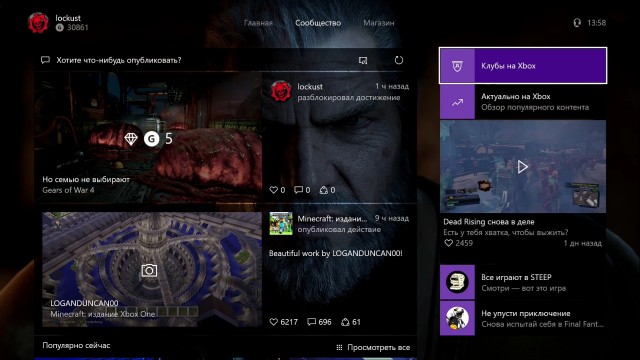Play the Dead Rising video

[x=523, y=167]
